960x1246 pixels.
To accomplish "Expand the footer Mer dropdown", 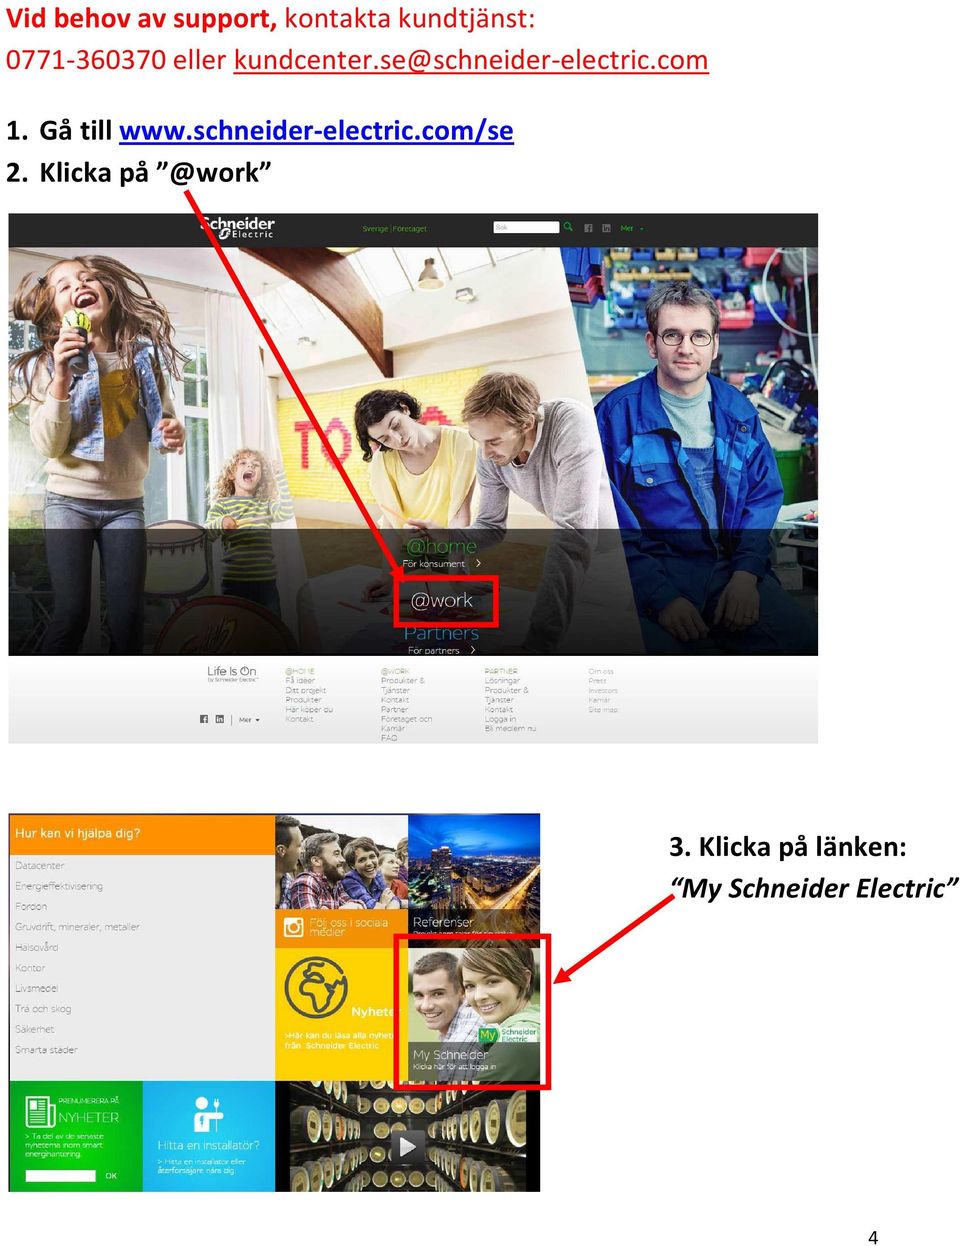I will pos(248,720).
